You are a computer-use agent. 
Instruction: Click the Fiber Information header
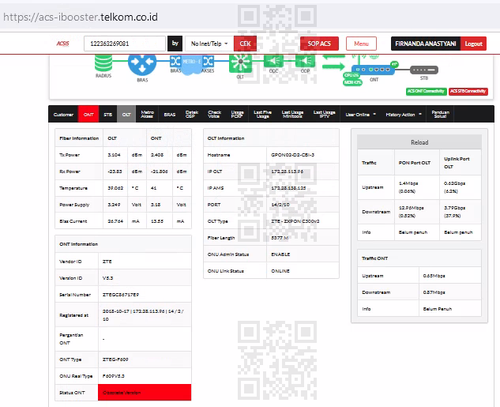(x=79, y=138)
